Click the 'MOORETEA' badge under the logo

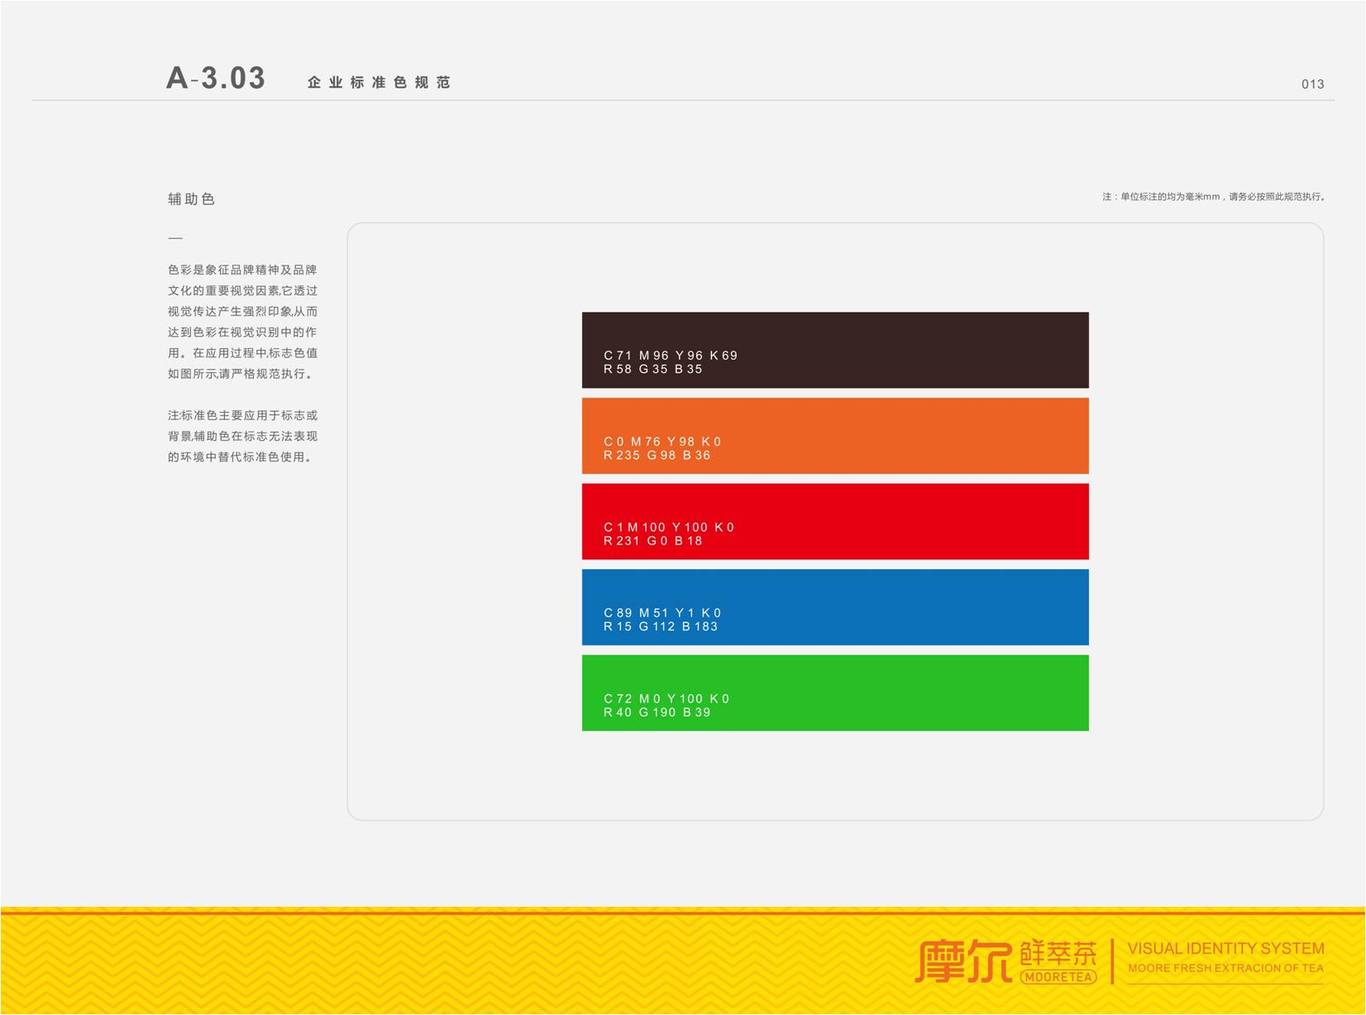point(1058,977)
